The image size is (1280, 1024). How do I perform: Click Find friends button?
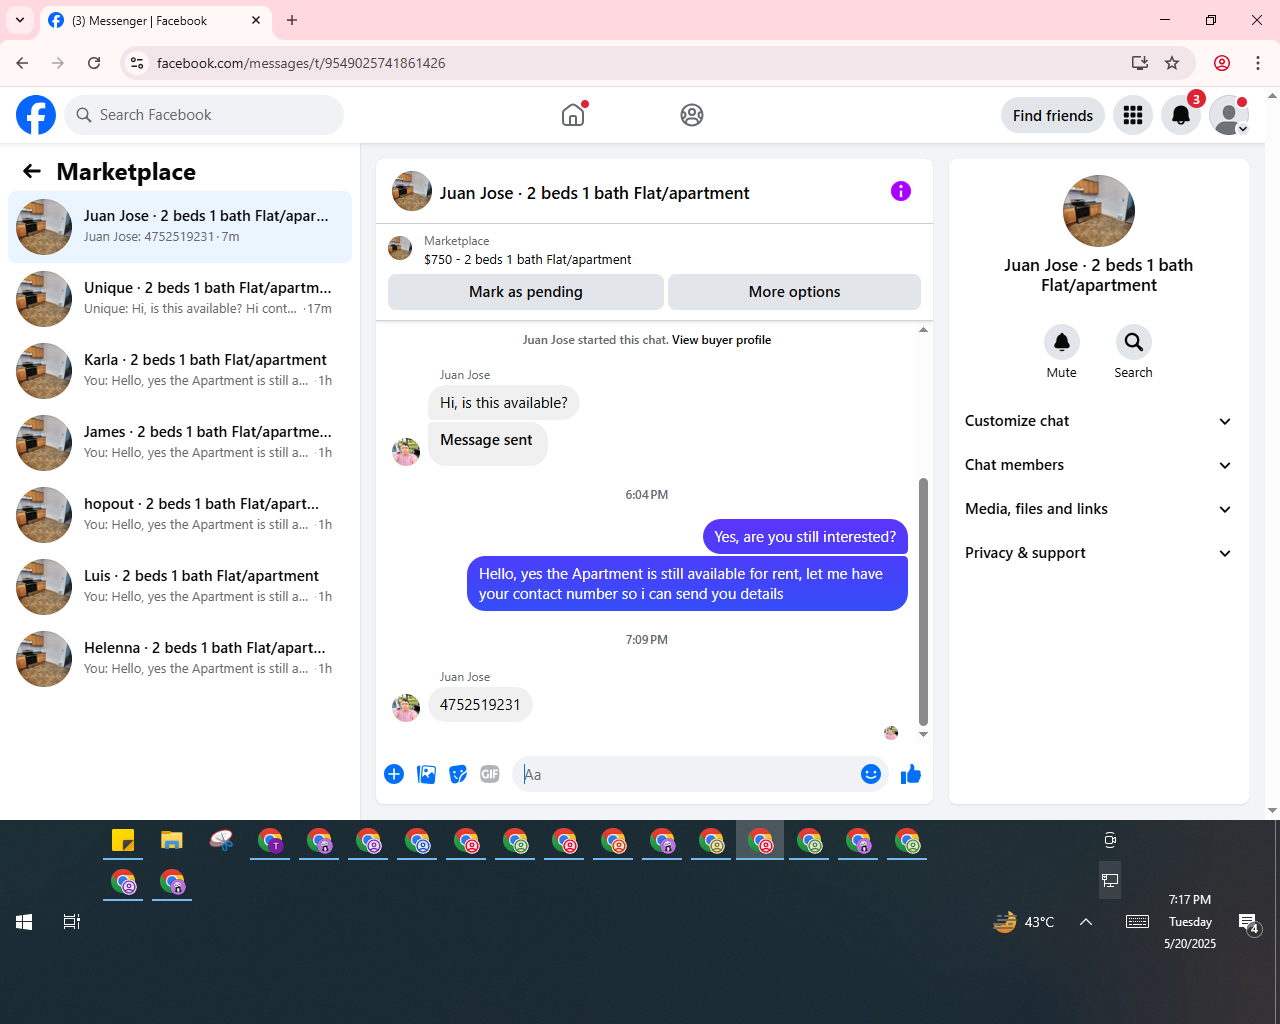[1053, 115]
